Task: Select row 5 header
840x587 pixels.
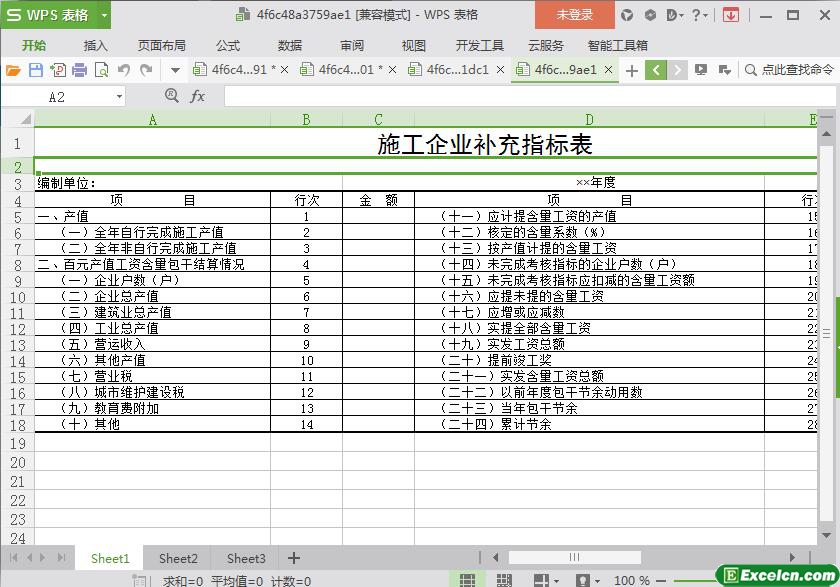Action: pos(18,216)
